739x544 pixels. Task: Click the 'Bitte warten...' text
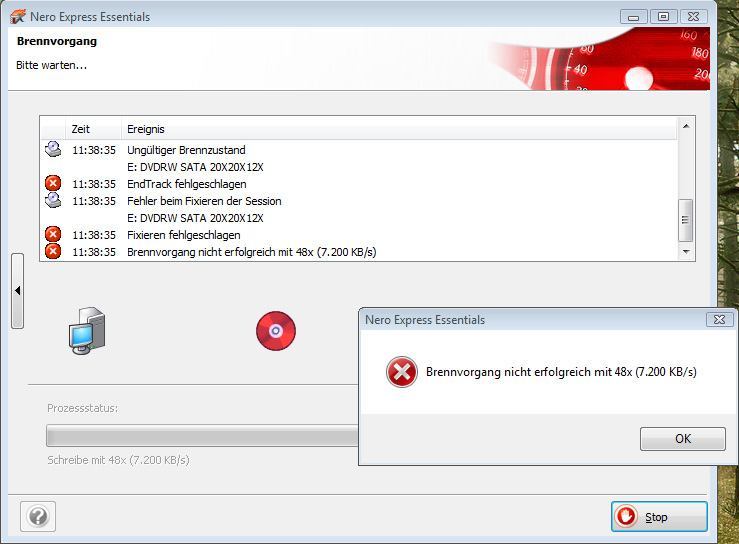point(51,65)
